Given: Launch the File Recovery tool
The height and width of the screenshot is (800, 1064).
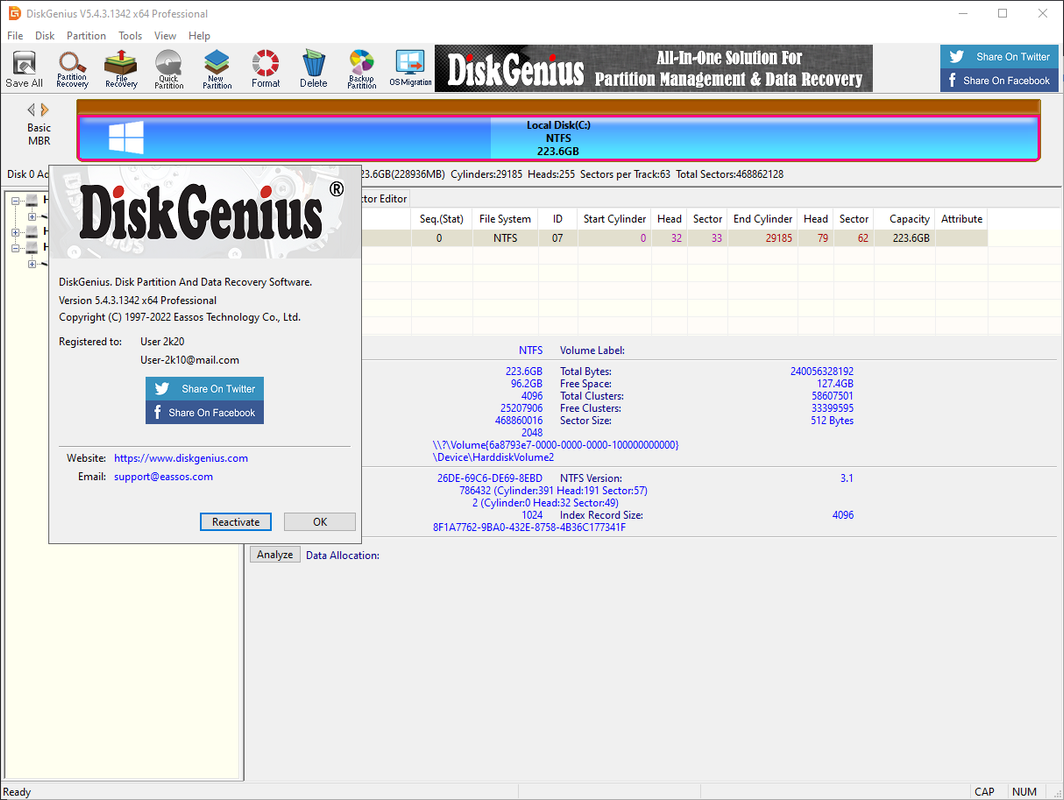Looking at the screenshot, I should 121,69.
